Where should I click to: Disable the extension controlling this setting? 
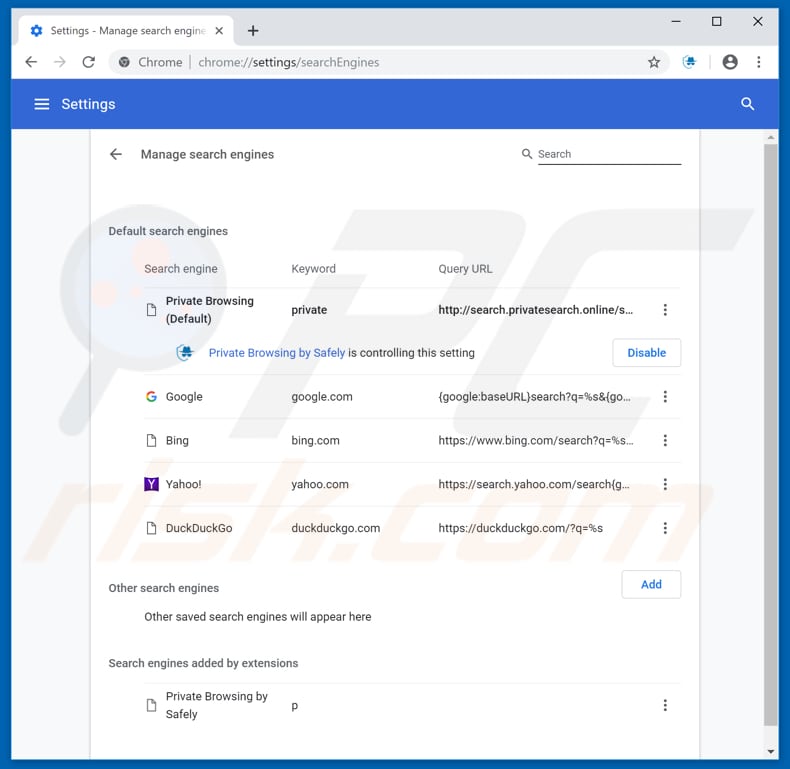point(646,353)
